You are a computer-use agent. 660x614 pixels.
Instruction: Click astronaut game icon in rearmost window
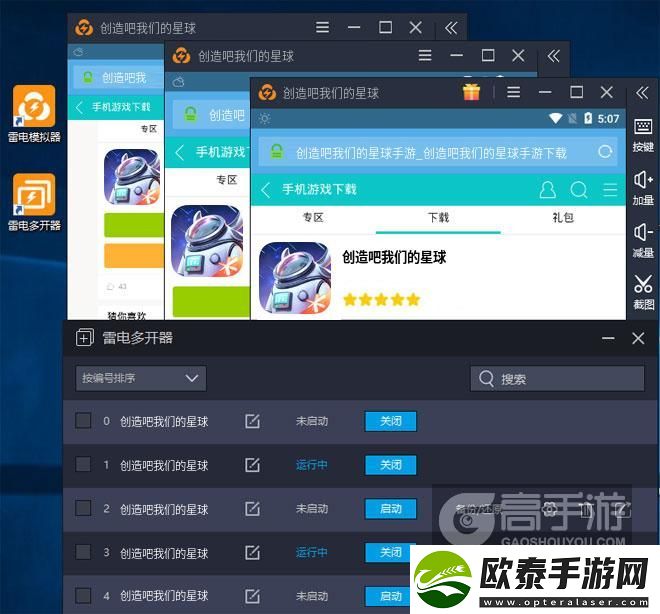[132, 177]
